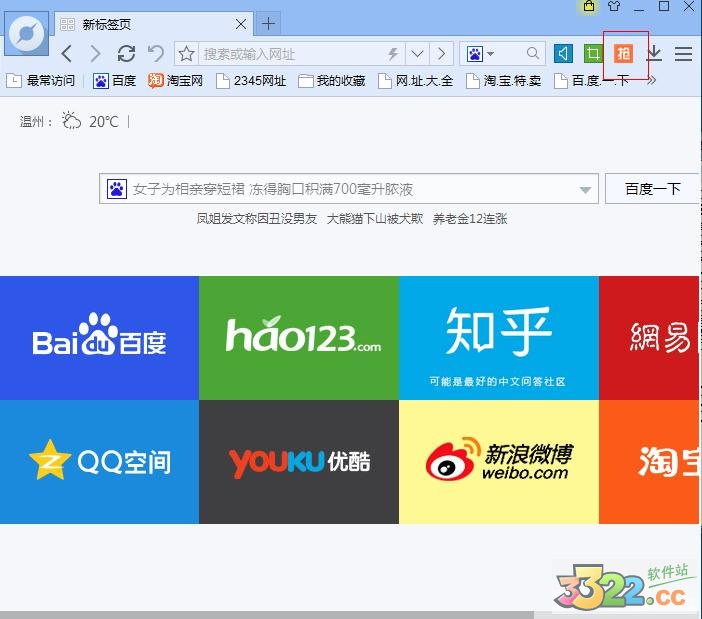This screenshot has width=702, height=619.
Task: Open the hamburger main menu
Action: (x=683, y=54)
